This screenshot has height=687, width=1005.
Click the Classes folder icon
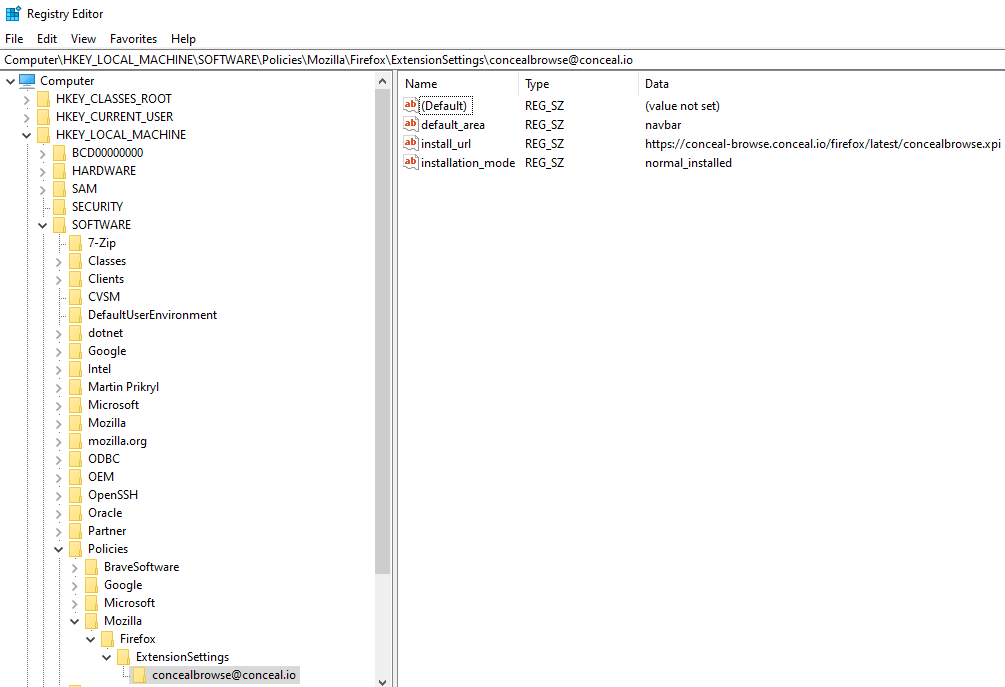click(x=76, y=261)
